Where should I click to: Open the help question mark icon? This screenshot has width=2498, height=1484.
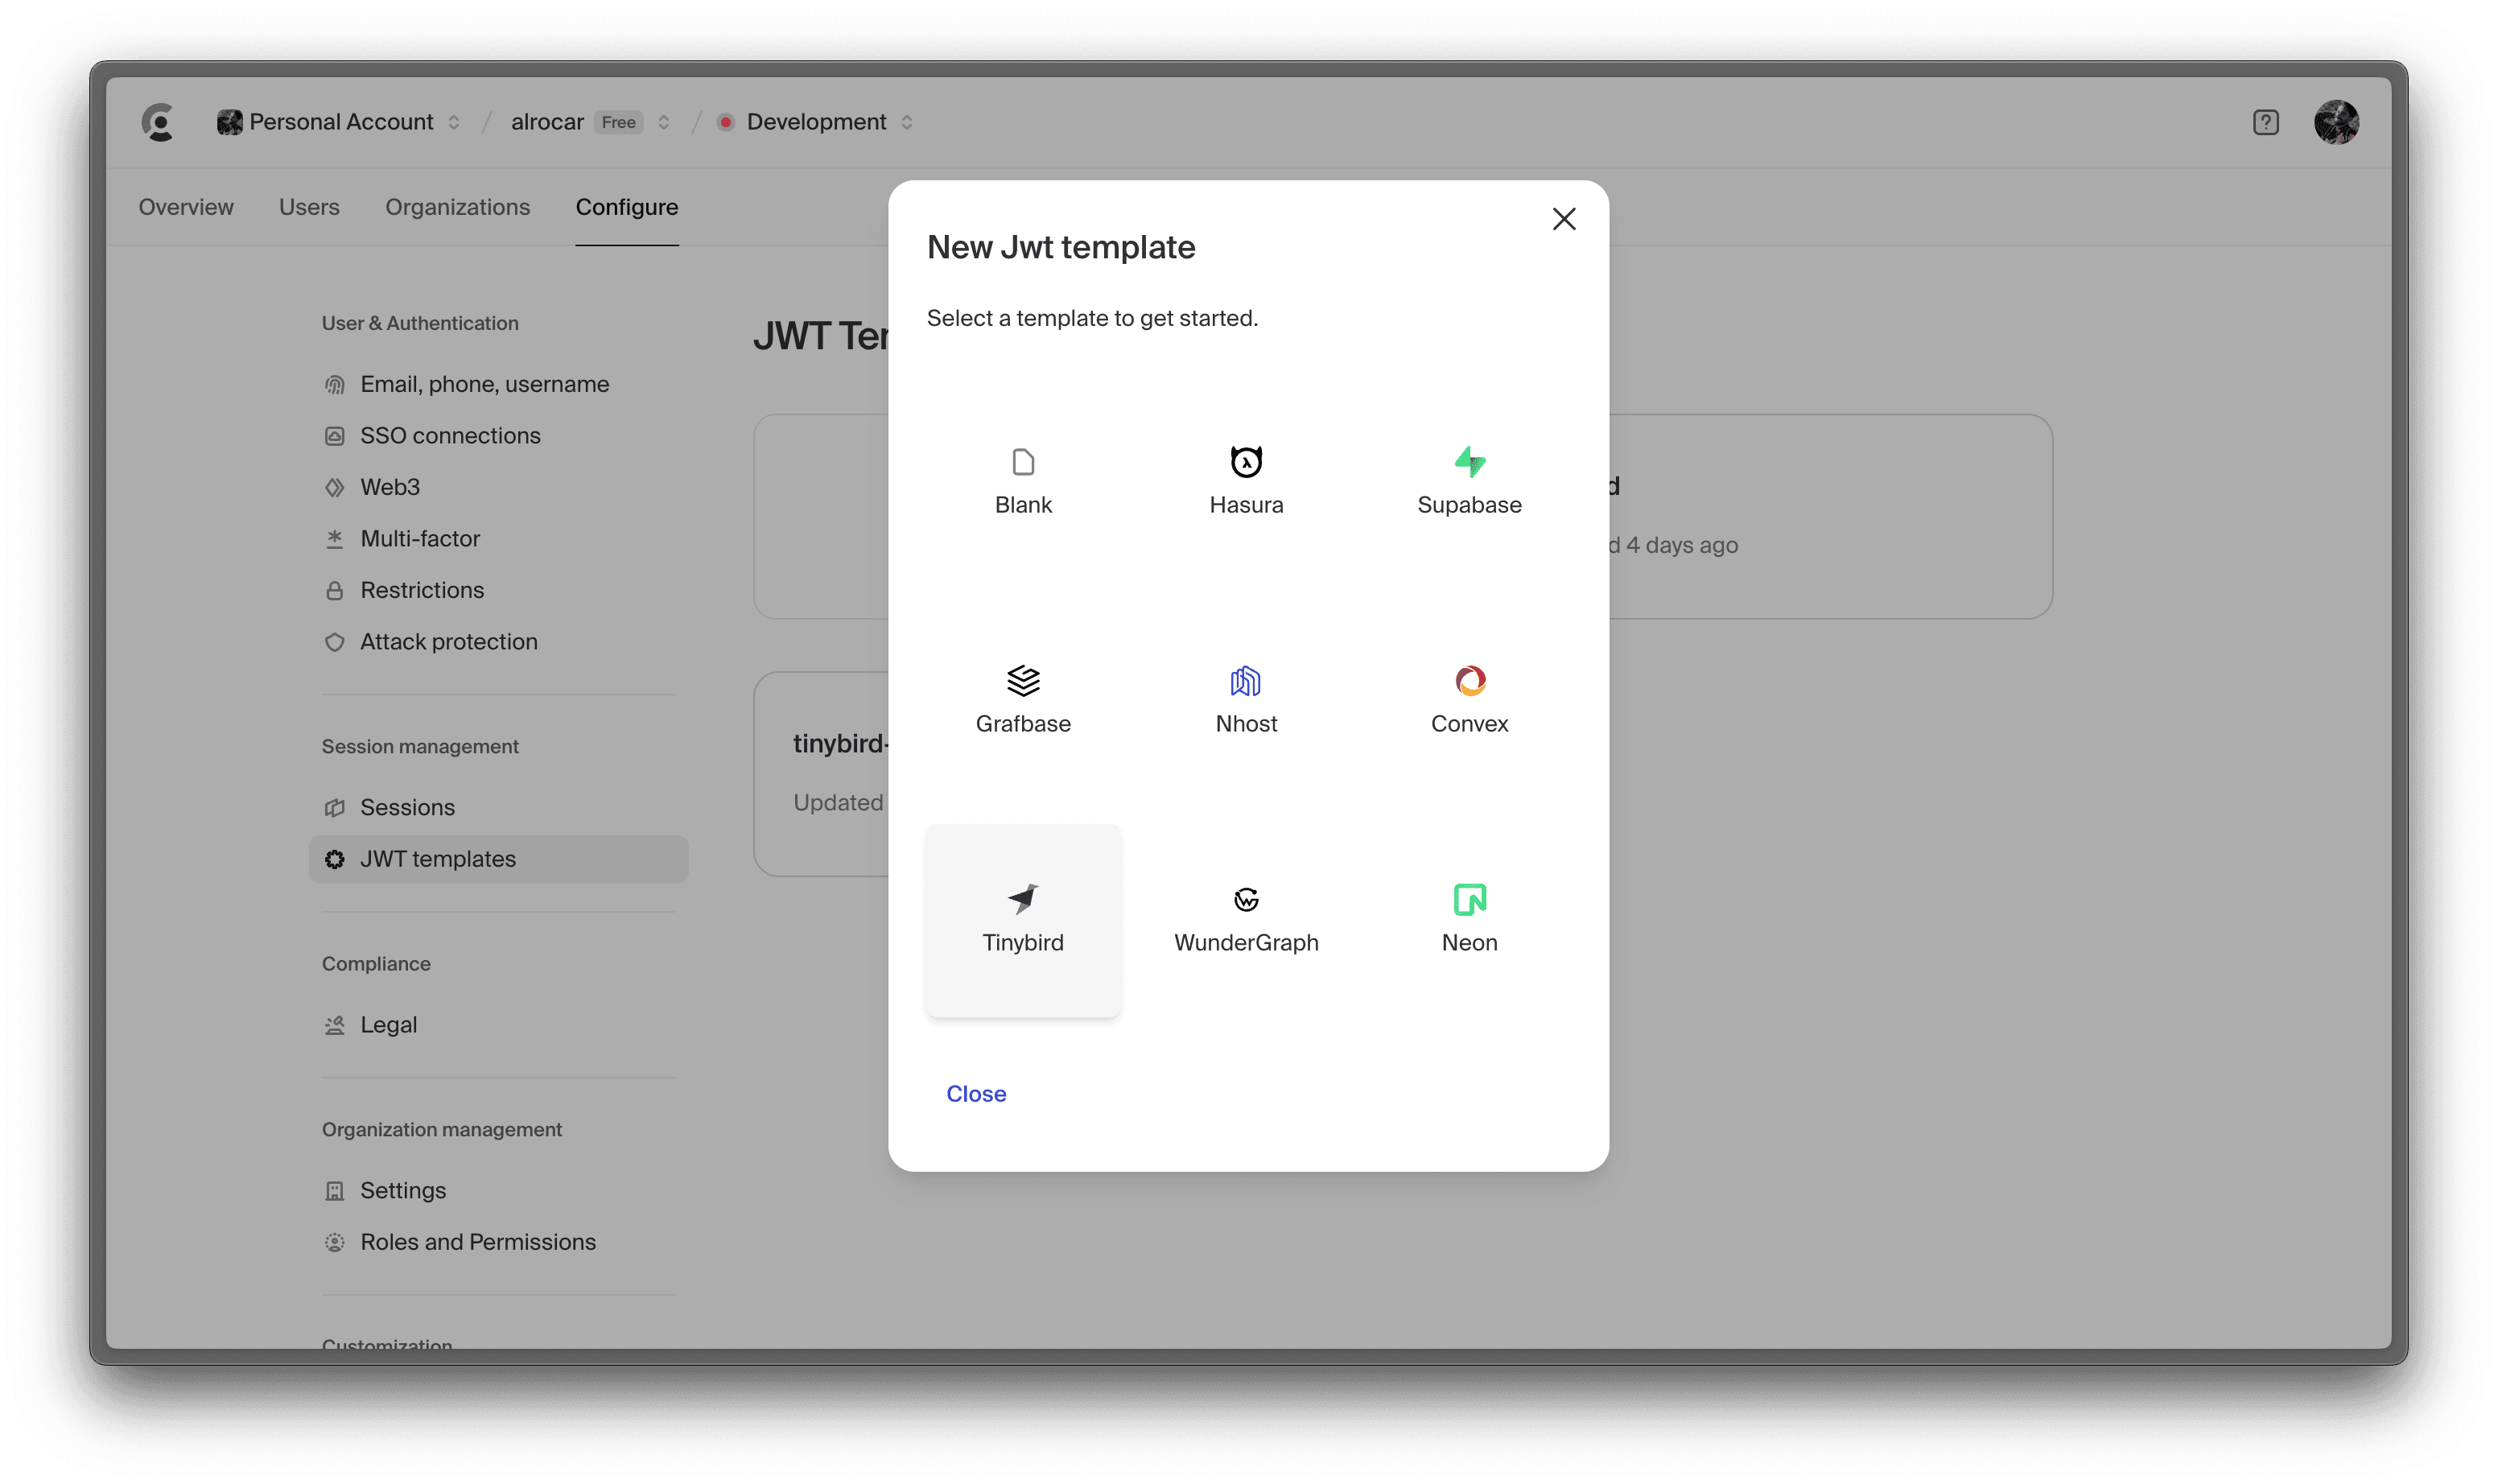(2265, 122)
